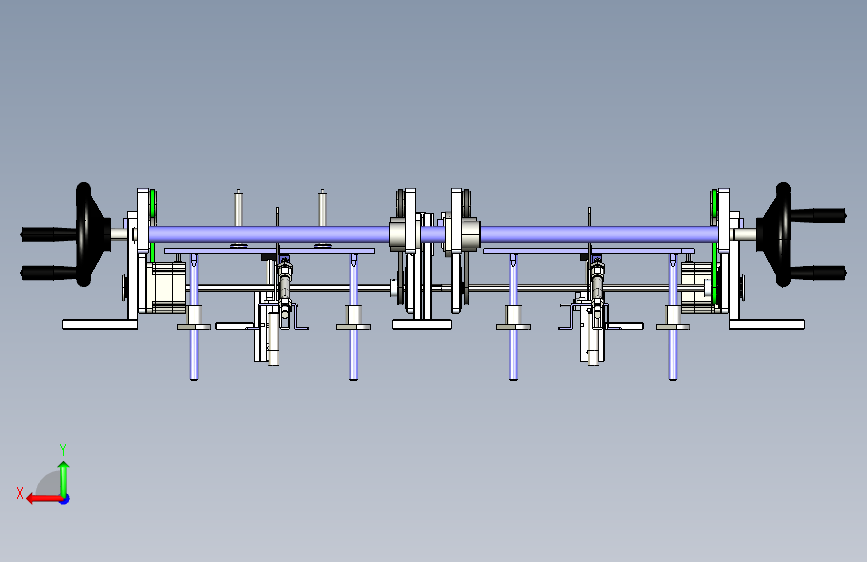Select the "X" label on the orientation triad
This screenshot has width=867, height=562.
[x=20, y=493]
